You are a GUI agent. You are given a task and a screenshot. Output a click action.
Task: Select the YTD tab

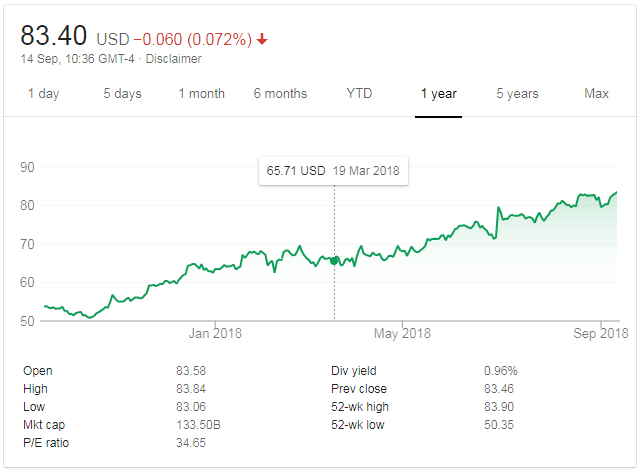(x=359, y=94)
